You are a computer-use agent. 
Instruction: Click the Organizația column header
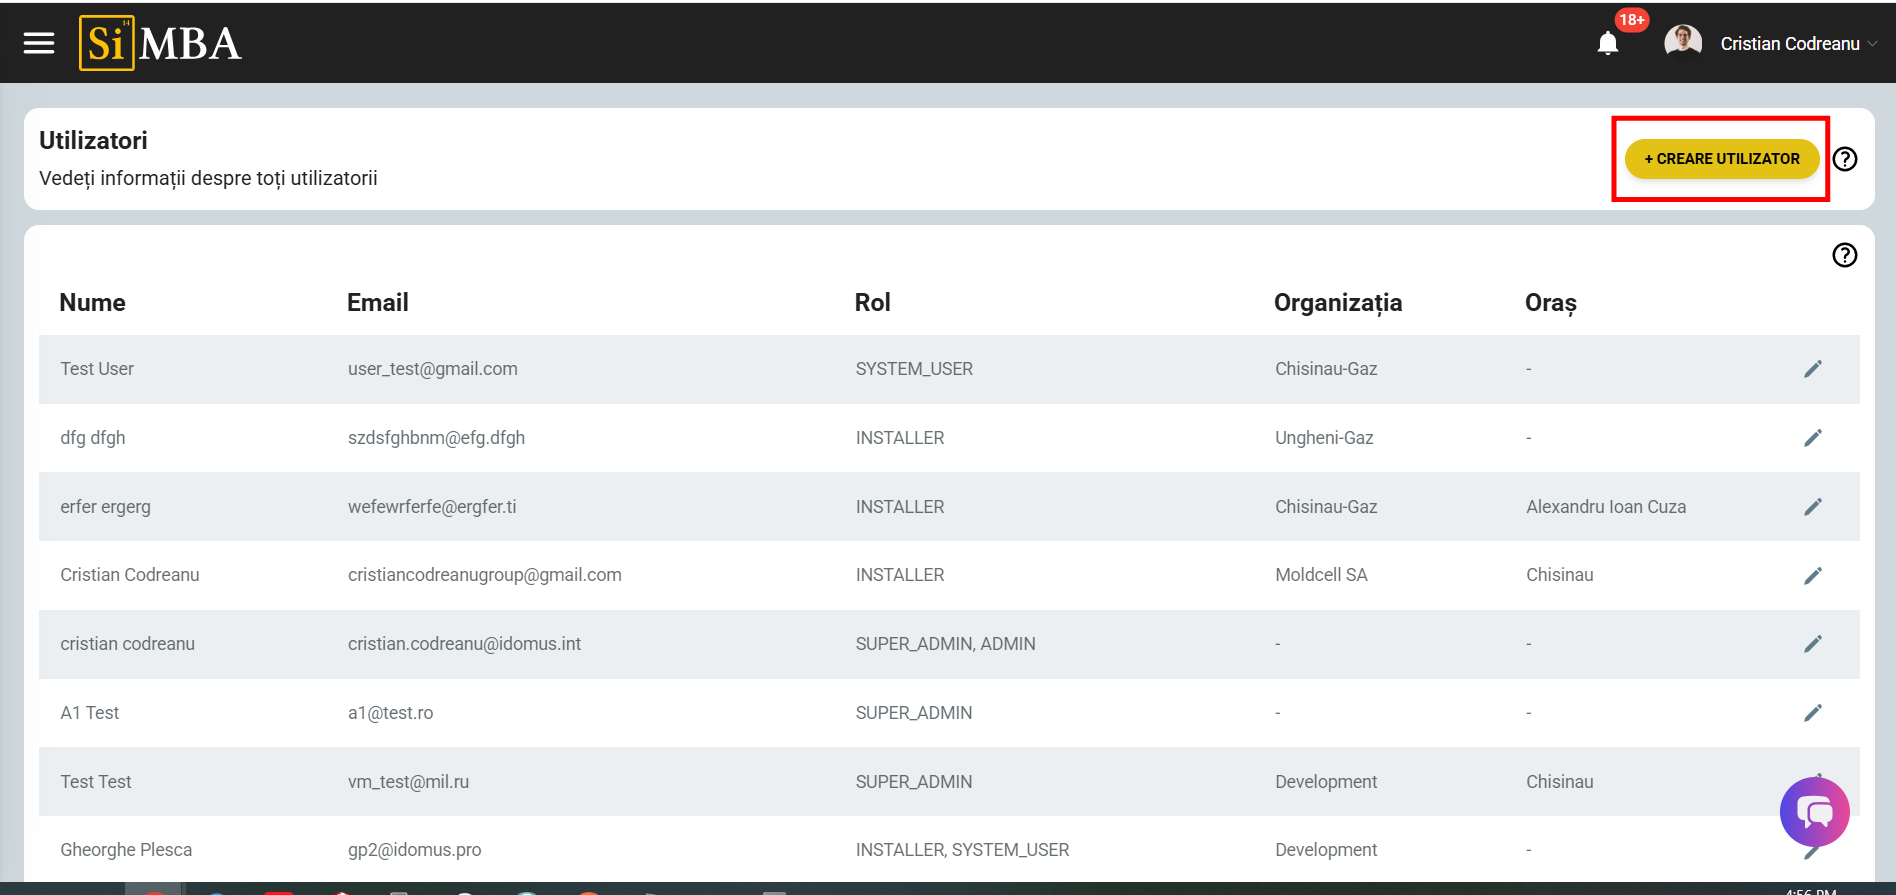click(x=1337, y=303)
